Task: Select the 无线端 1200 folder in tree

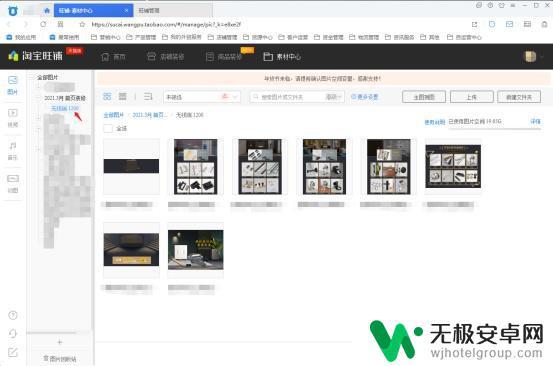Action: 65,108
